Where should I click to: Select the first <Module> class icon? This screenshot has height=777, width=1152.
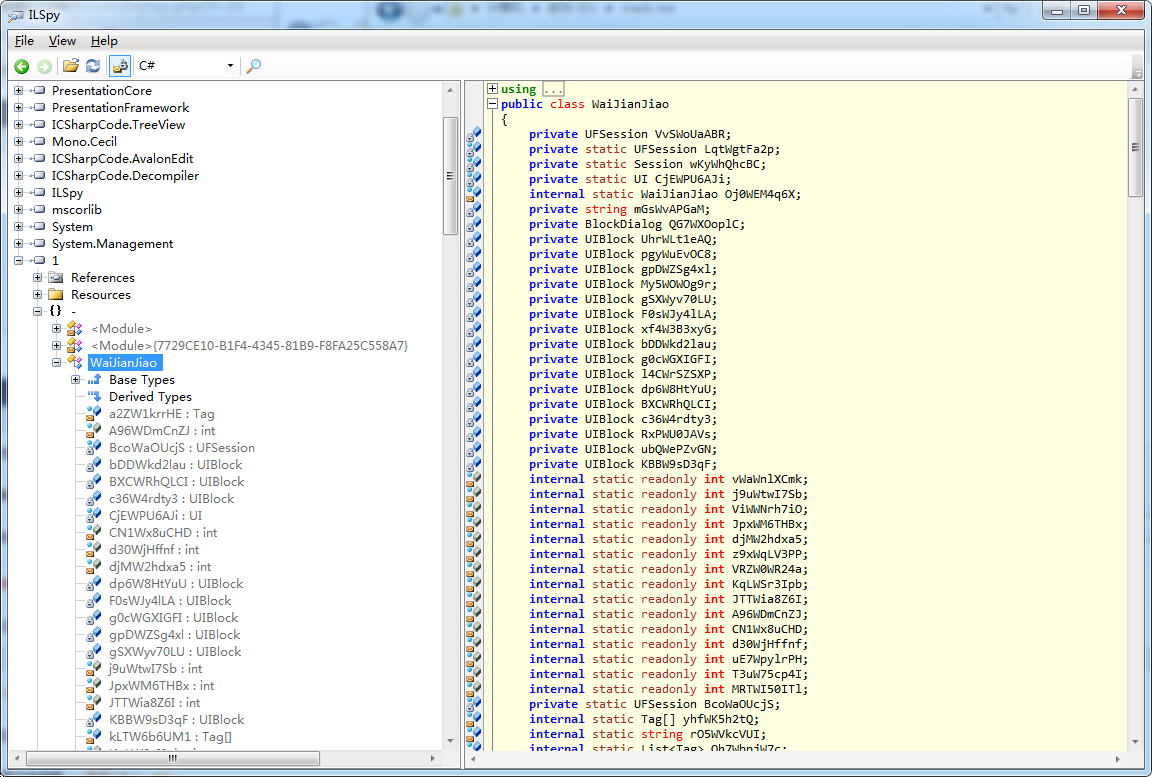(75, 328)
